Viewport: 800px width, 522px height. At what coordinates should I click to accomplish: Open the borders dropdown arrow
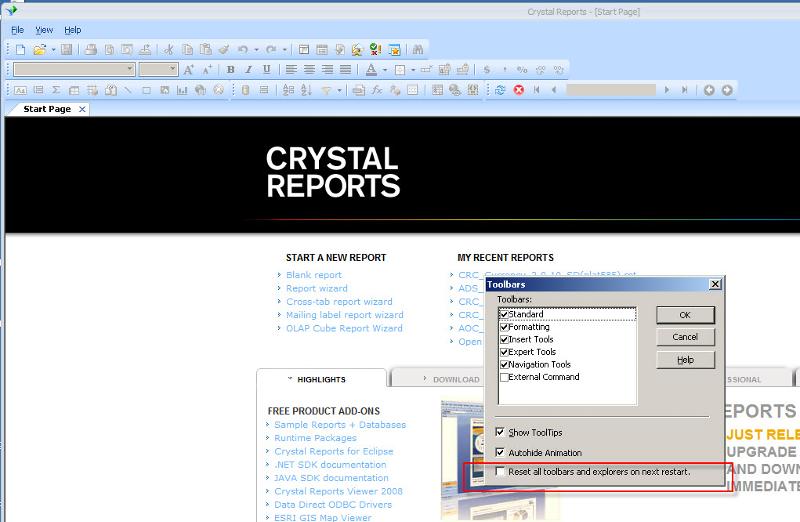tap(413, 69)
